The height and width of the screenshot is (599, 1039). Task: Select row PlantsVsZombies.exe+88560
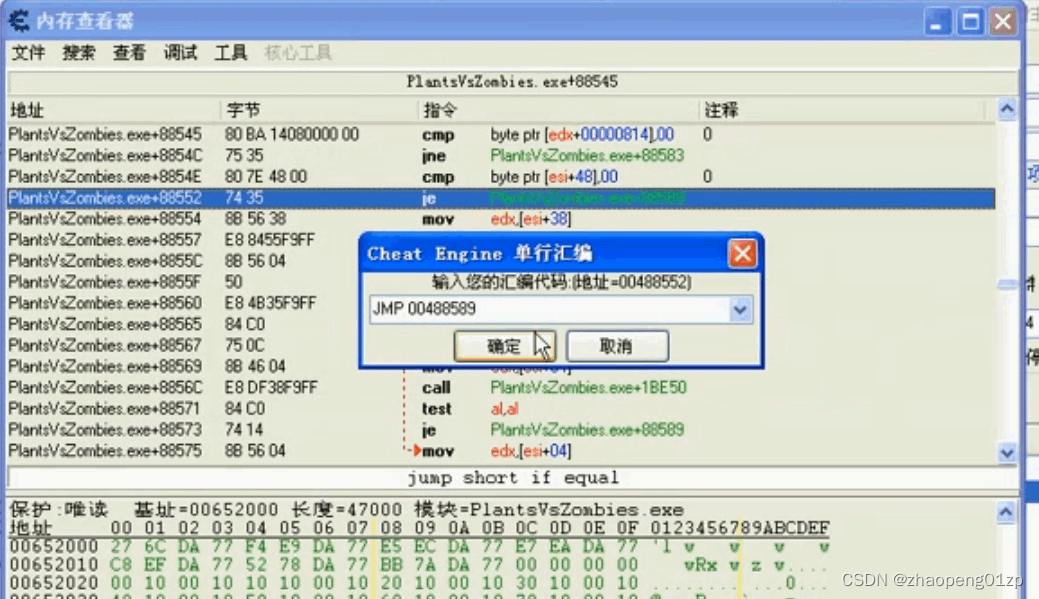[182, 303]
